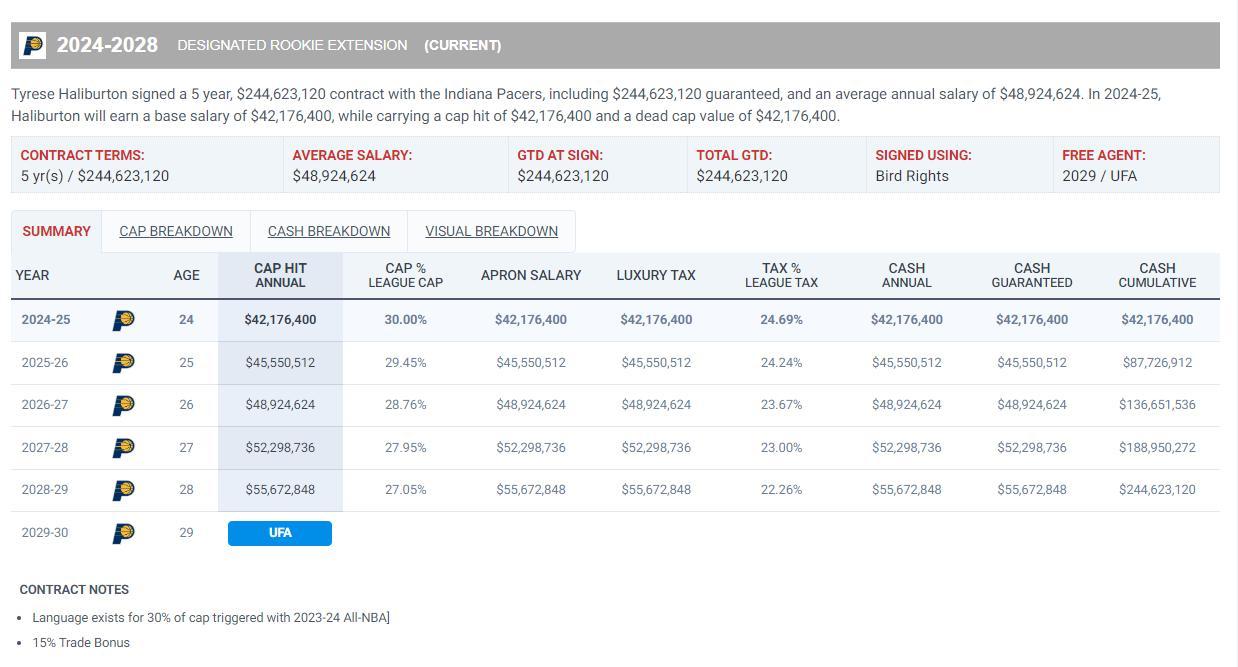The height and width of the screenshot is (667, 1238).
Task: Select the 2024-25 season row label
Action: pyautogui.click(x=46, y=320)
